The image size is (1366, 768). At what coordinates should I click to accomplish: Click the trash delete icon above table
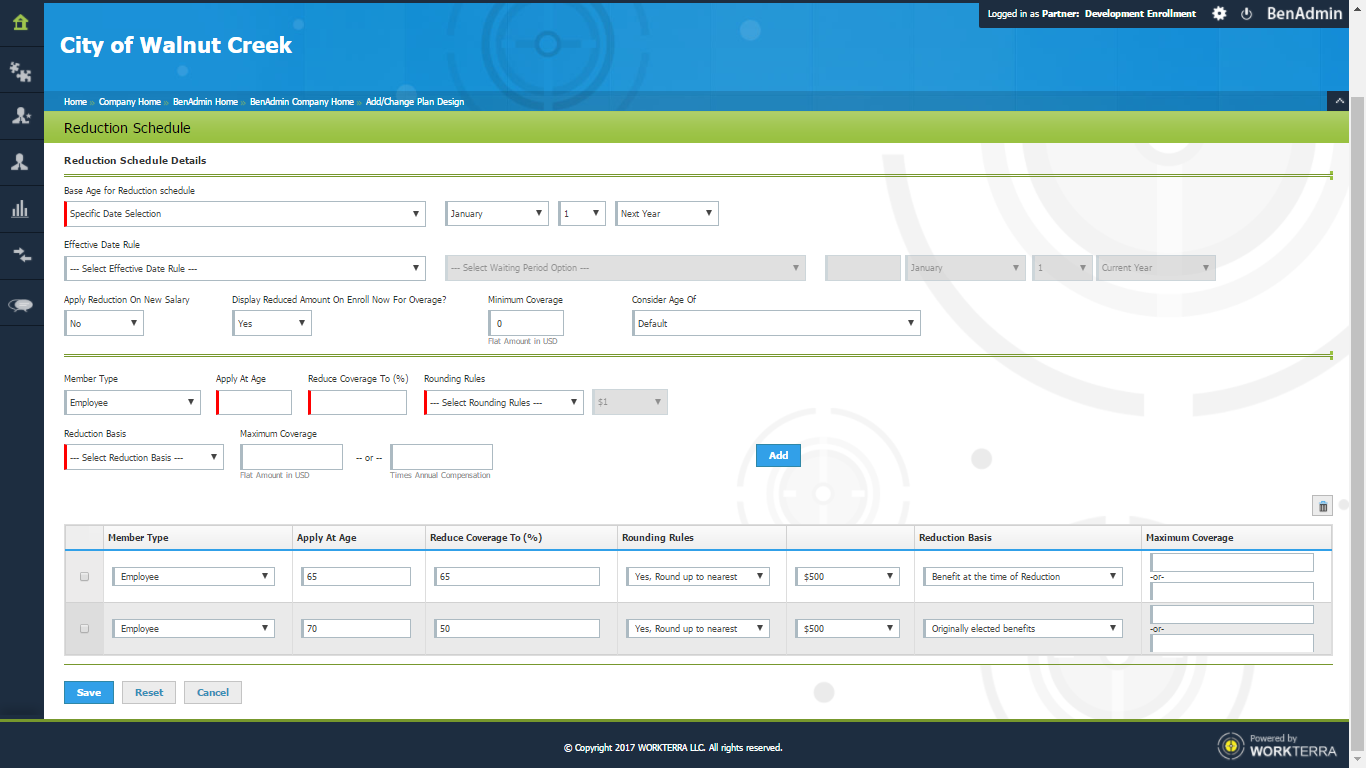pos(1322,507)
